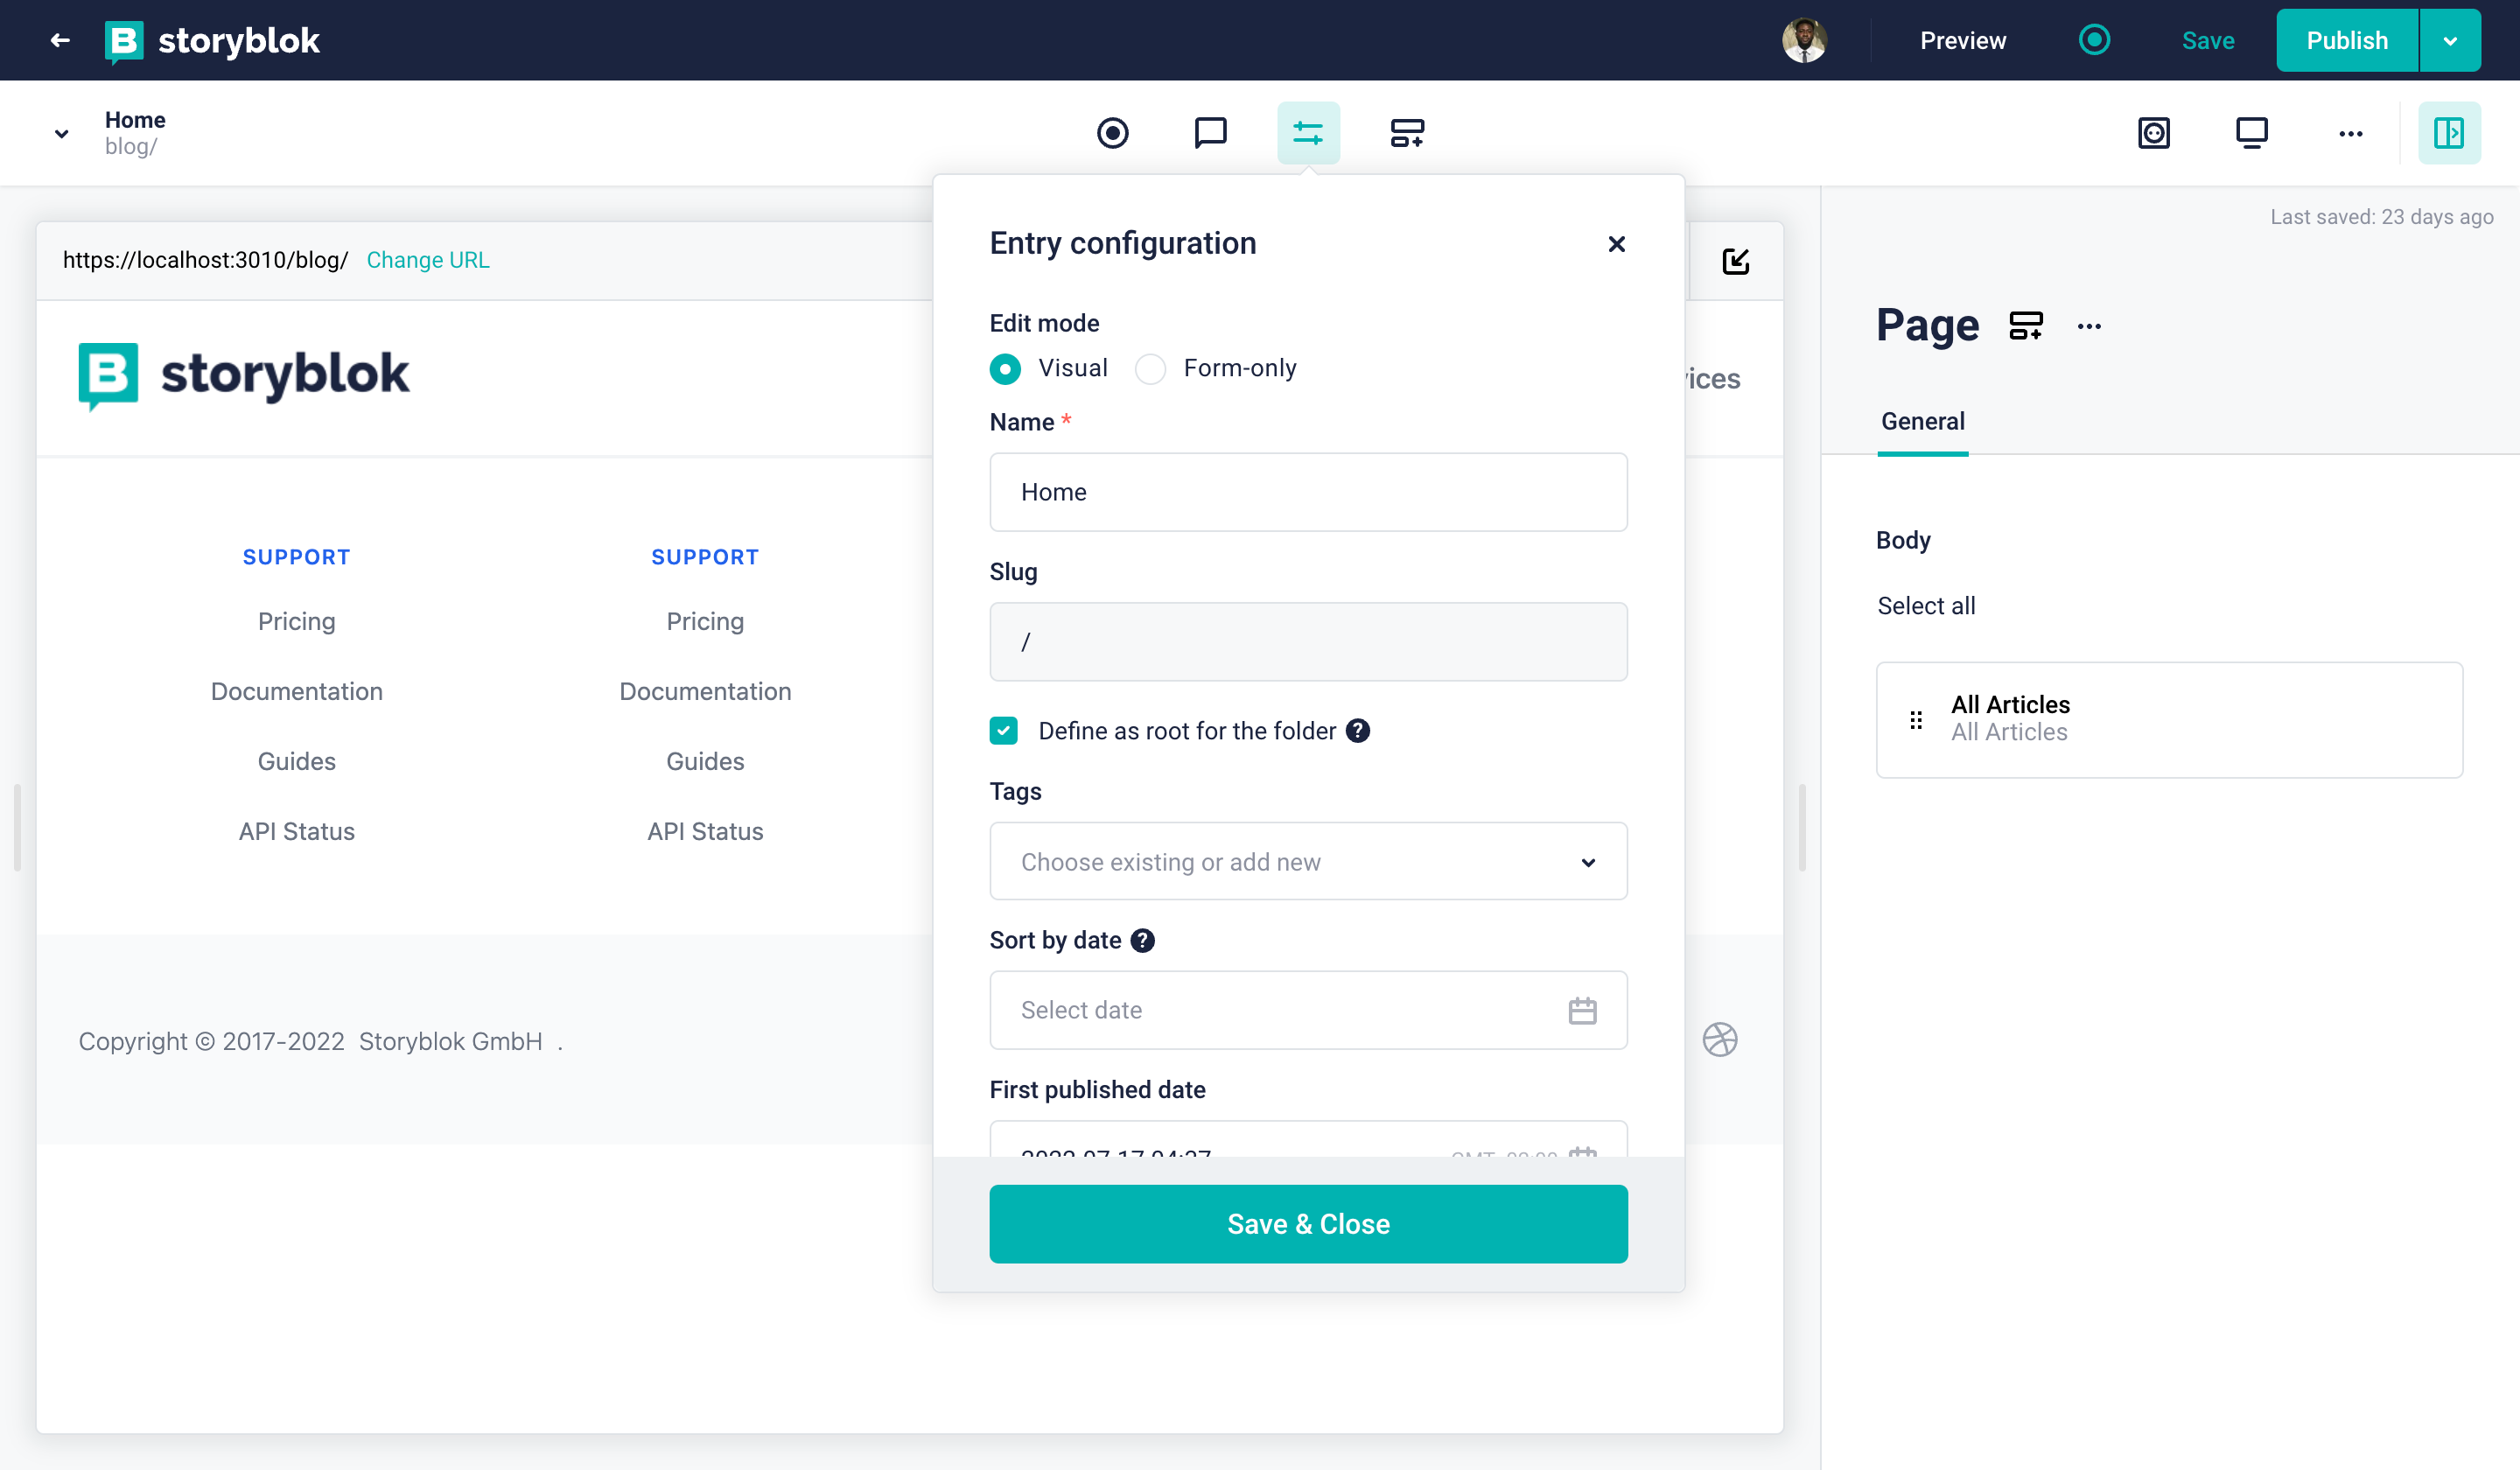Screen dimensions: 2520x1470
Task: Uncheck Define as root for the folder
Action: [1003, 731]
